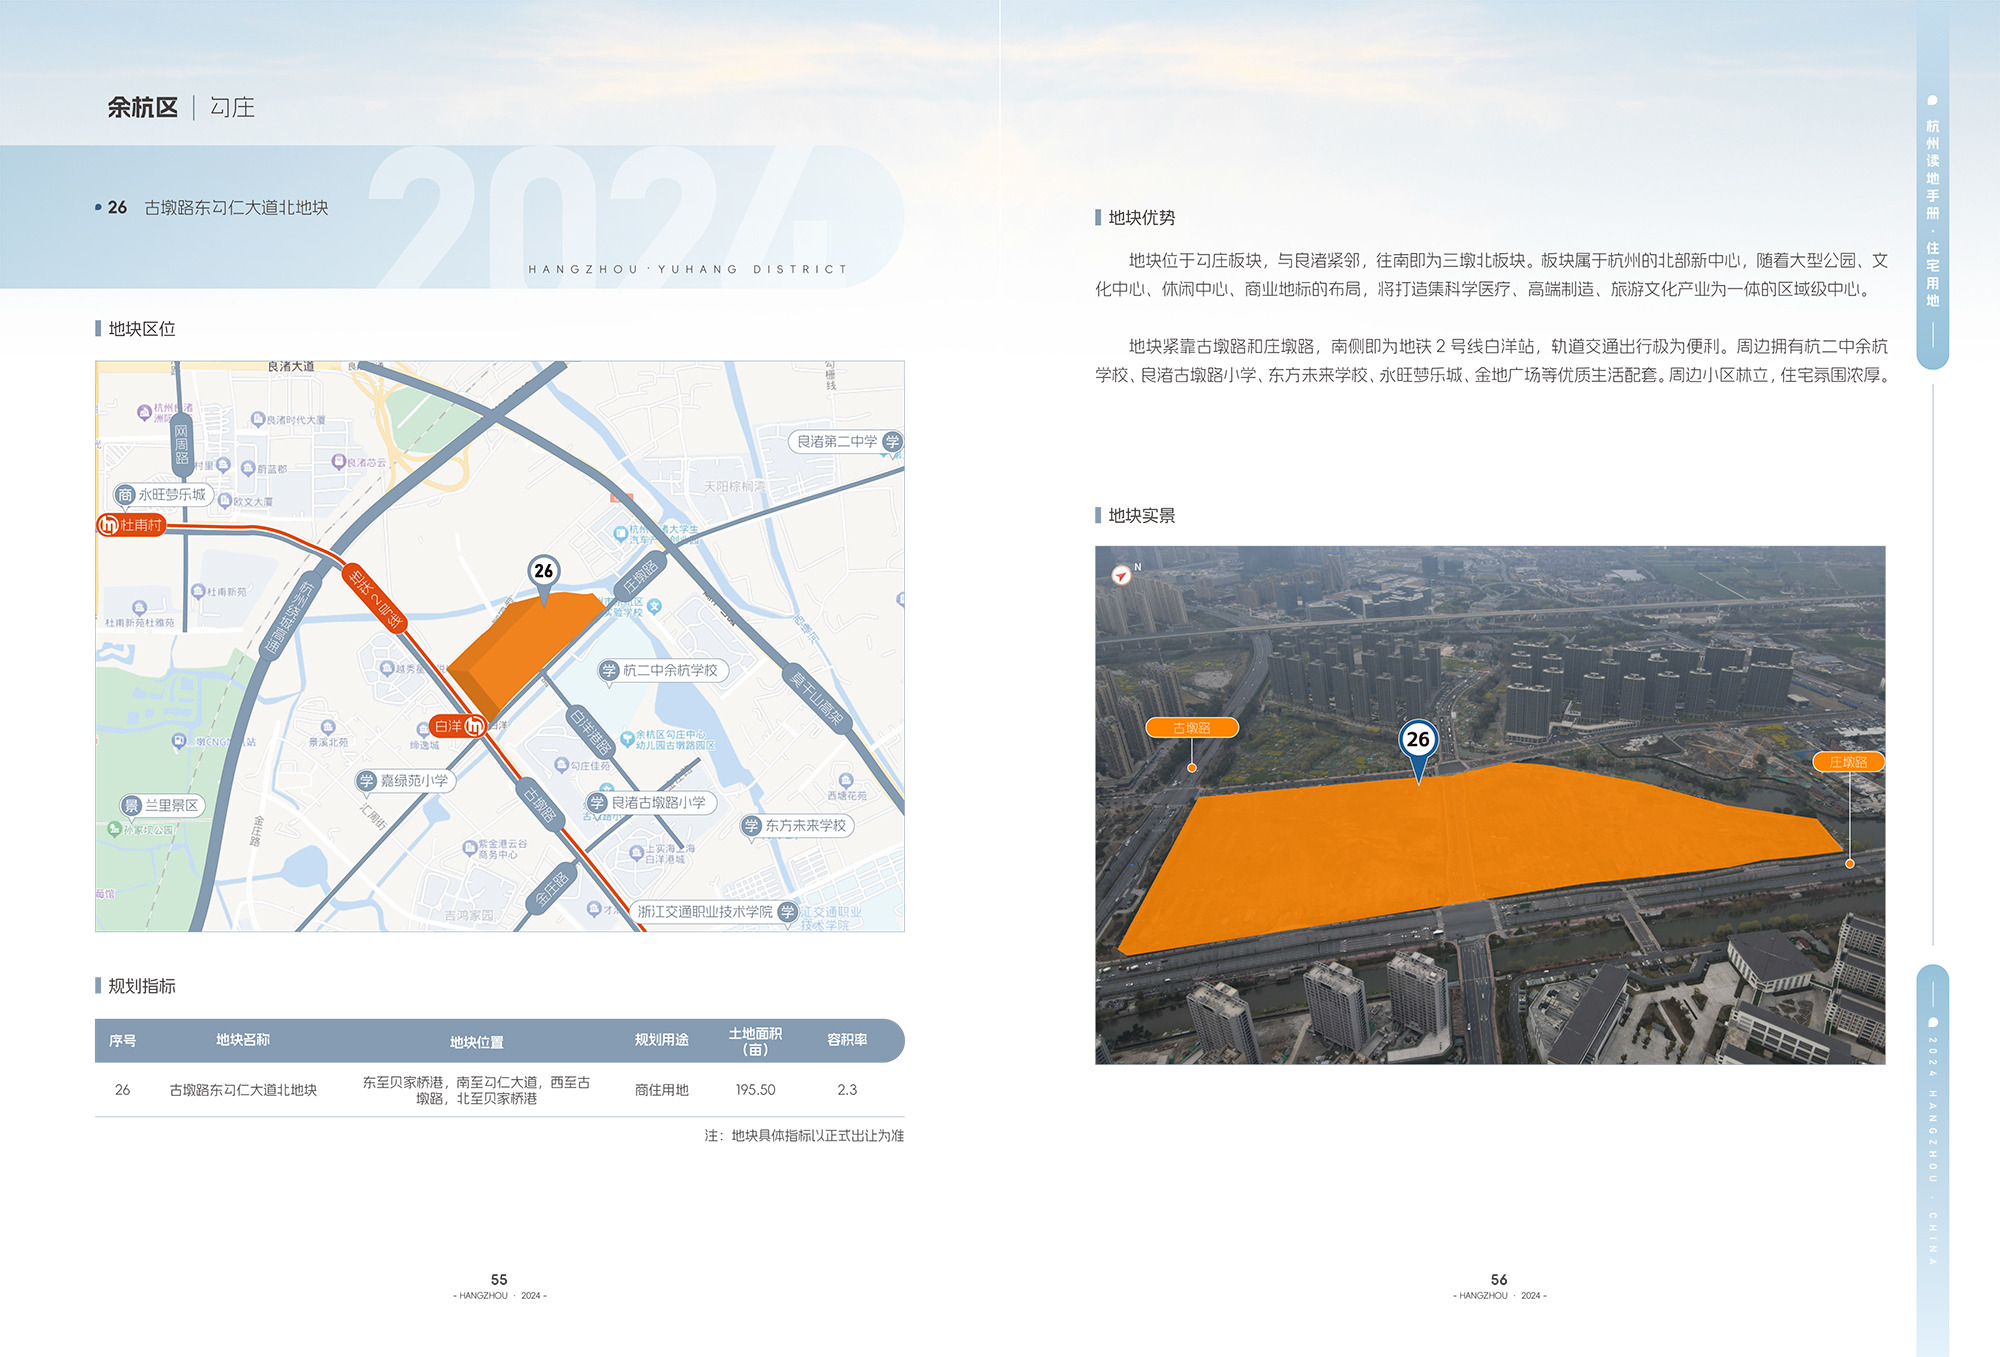This screenshot has height=1357, width=2000.
Task: Click the 景溪北苑 residence icon
Action: [x=328, y=727]
